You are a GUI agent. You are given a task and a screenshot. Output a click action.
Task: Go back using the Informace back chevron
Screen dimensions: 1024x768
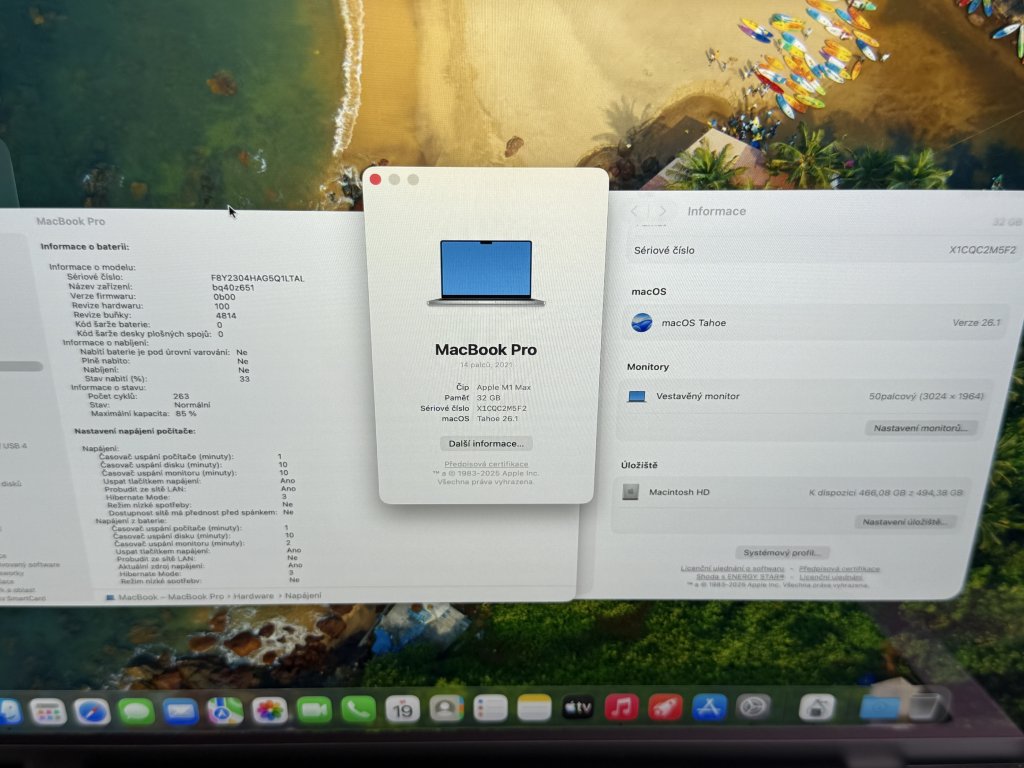636,211
